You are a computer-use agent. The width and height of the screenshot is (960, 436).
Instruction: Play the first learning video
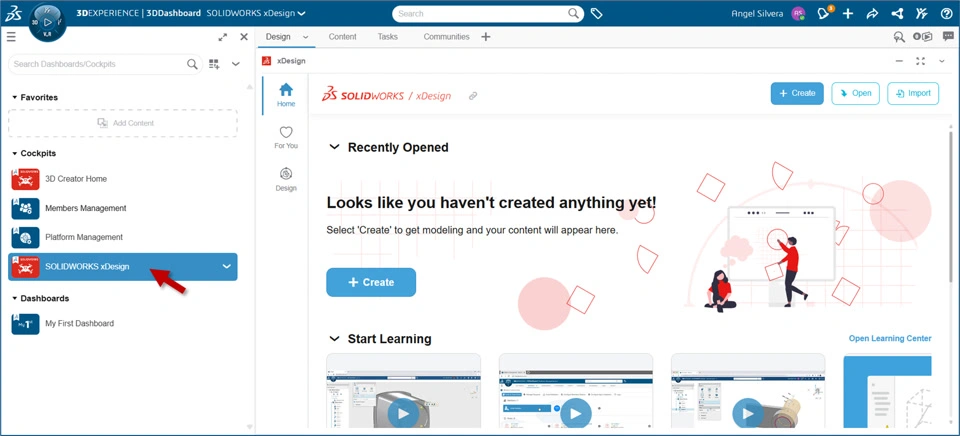point(403,413)
